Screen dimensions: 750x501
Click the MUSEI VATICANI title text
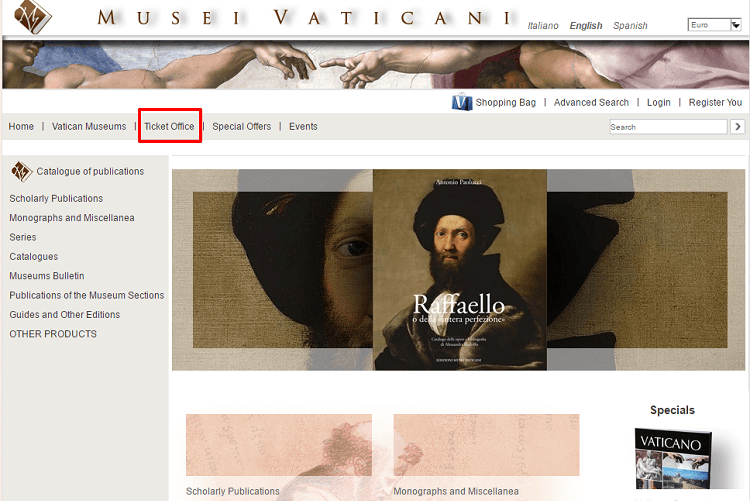coord(305,18)
